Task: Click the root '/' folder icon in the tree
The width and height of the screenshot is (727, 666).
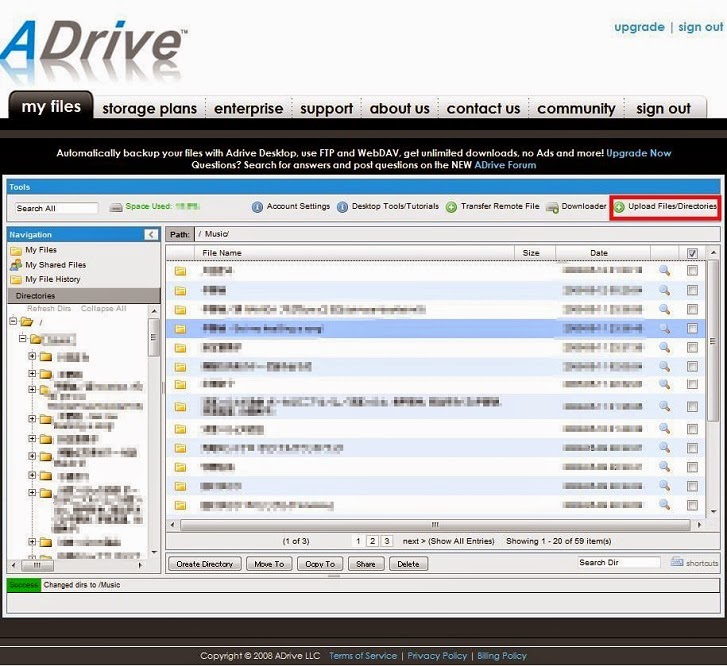Action: click(x=27, y=321)
